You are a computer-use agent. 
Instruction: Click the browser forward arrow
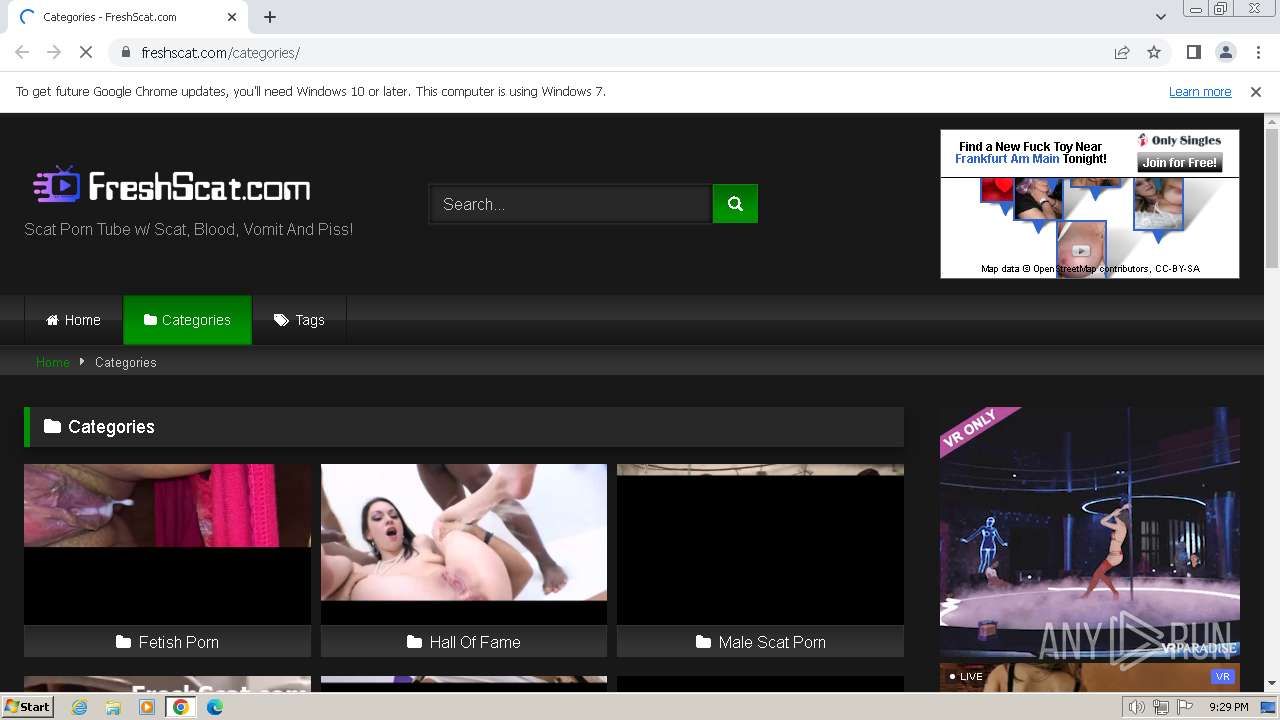54,52
